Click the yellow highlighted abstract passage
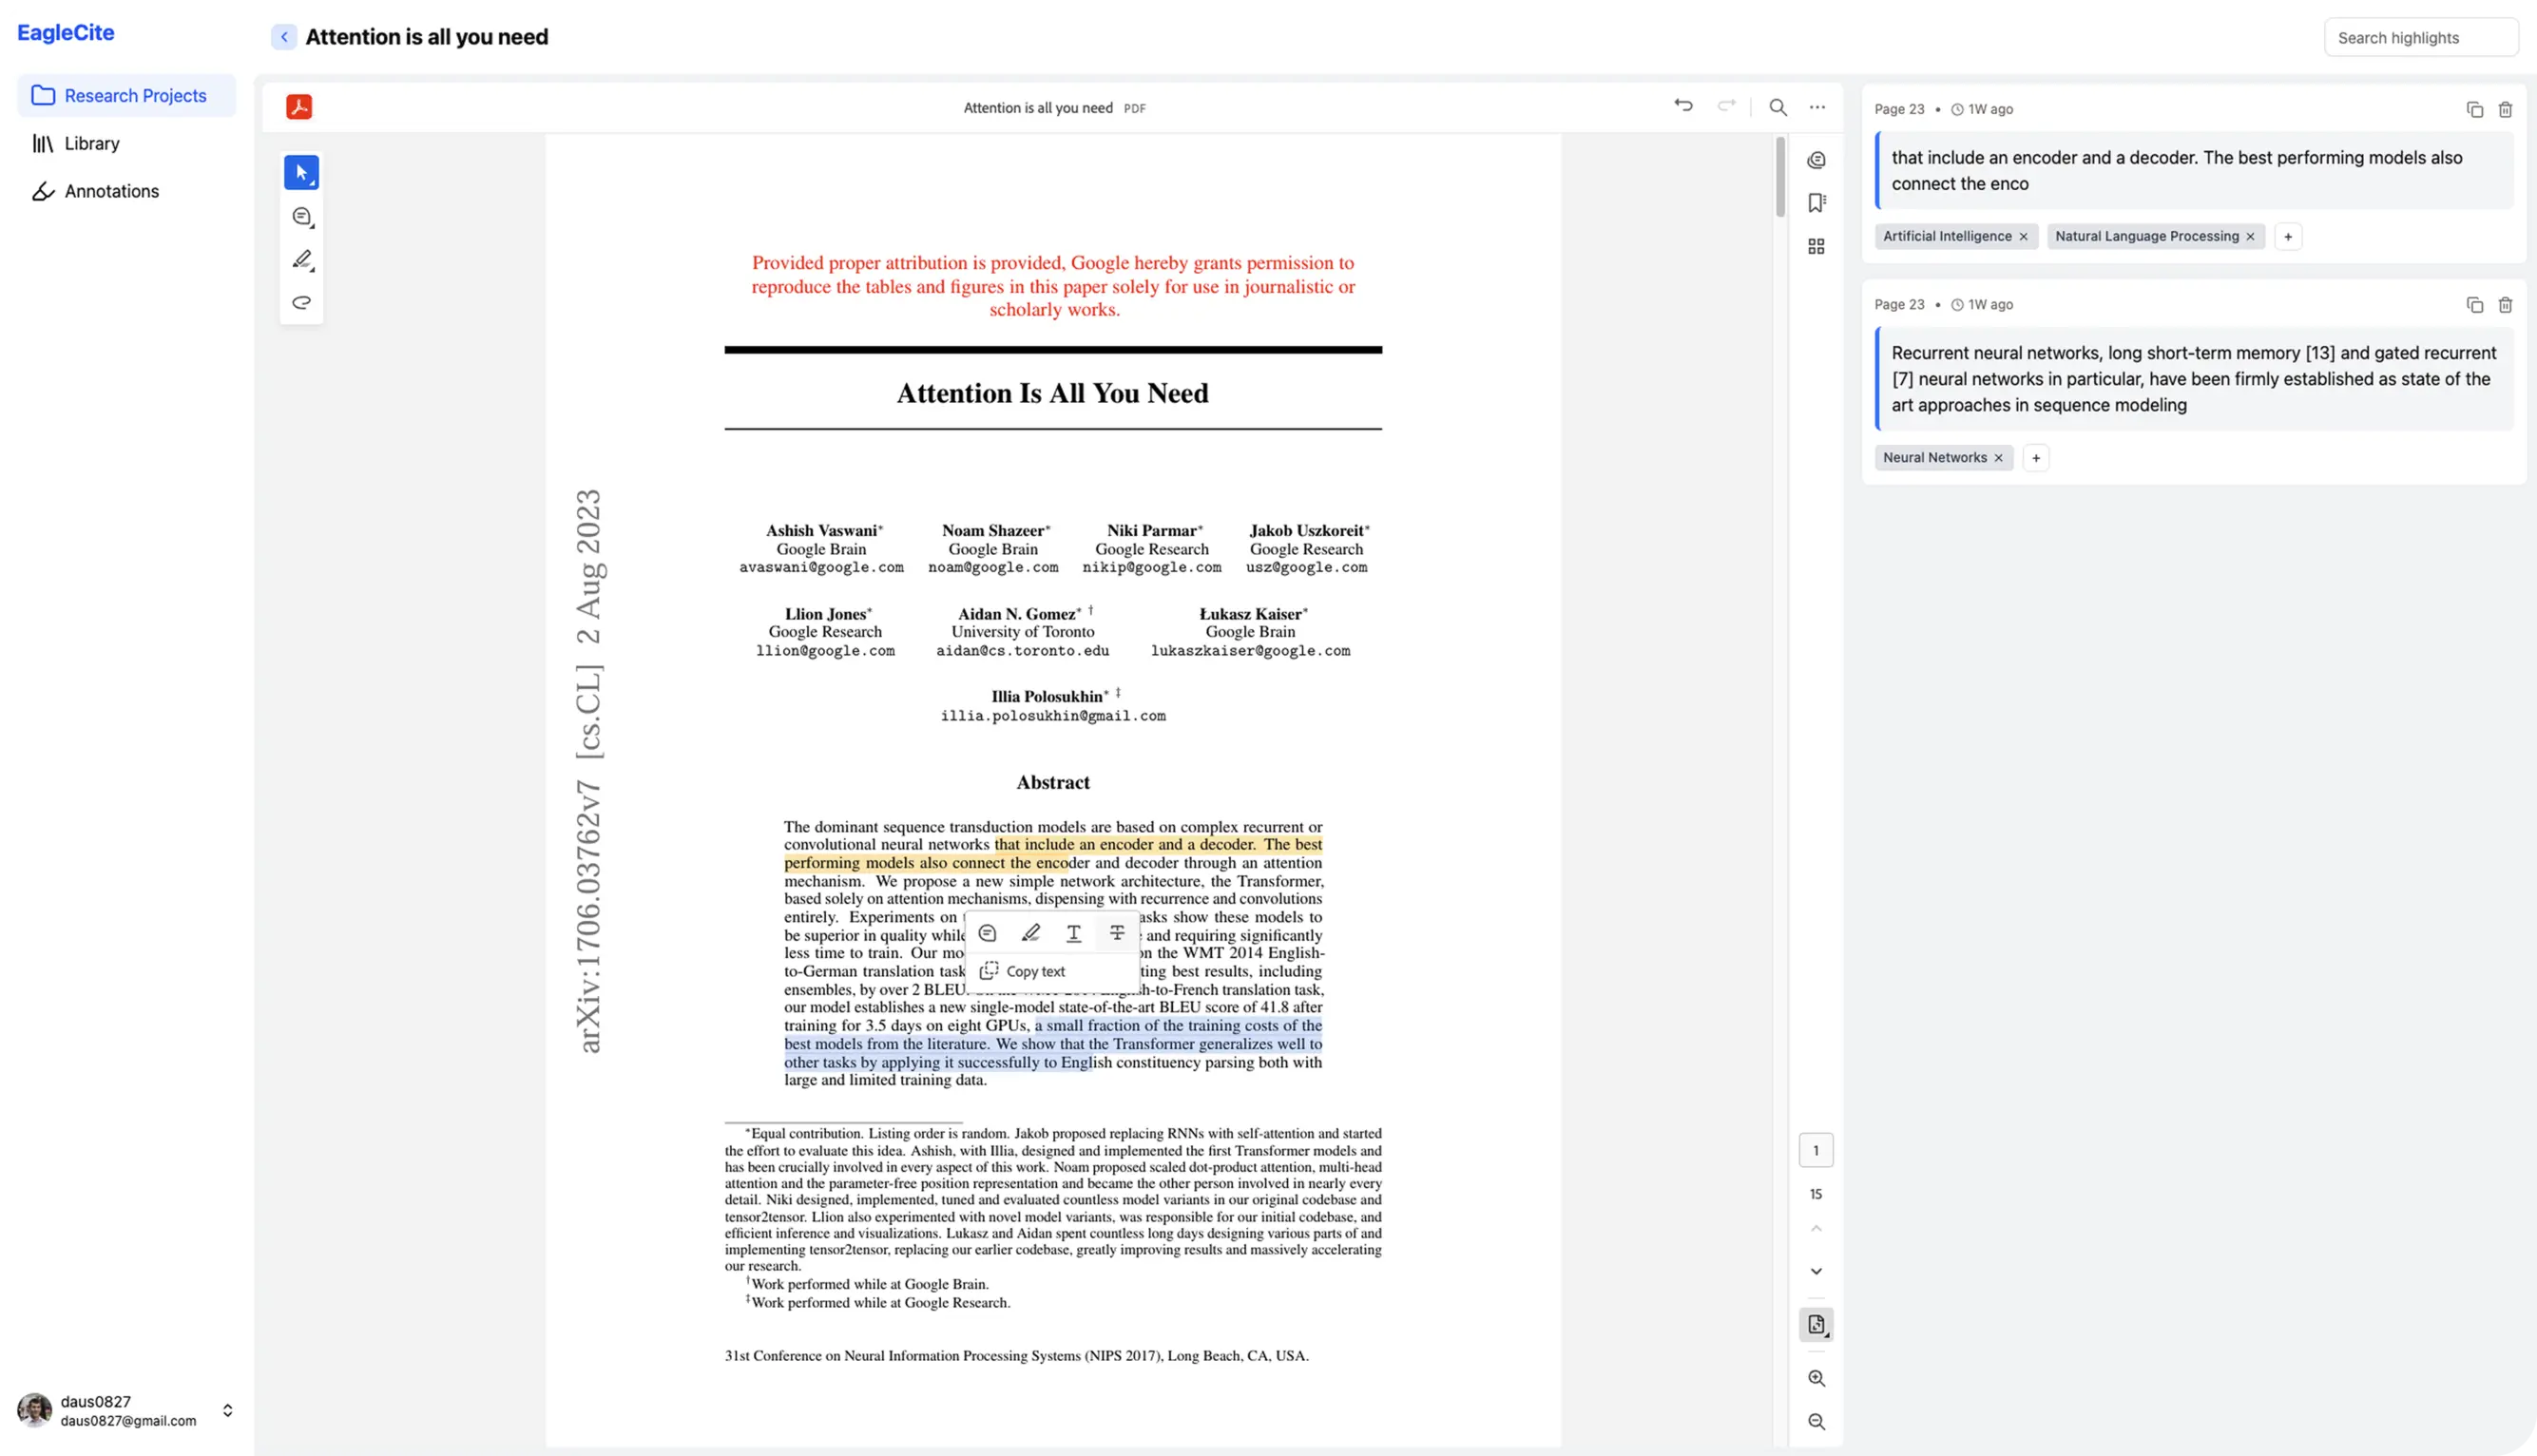Viewport: 2537px width, 1456px height. pos(1053,854)
